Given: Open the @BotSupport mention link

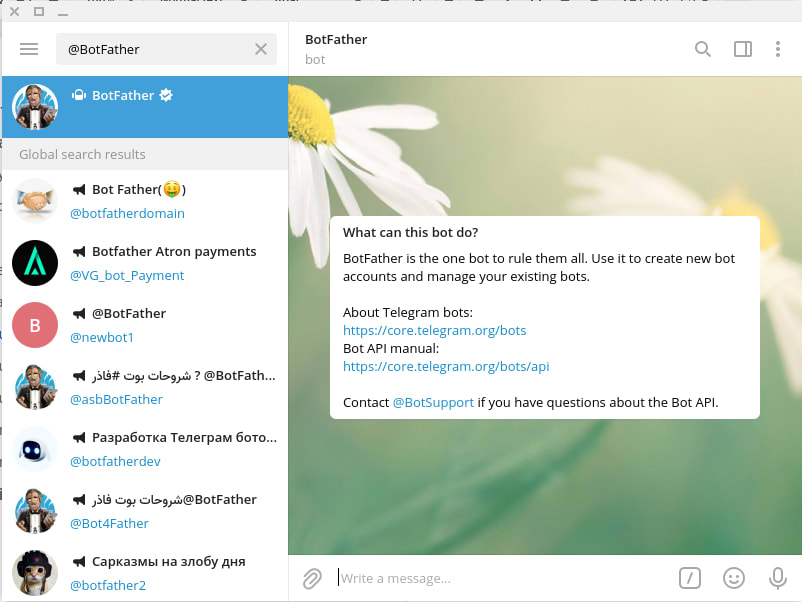Looking at the screenshot, I should [x=433, y=403].
